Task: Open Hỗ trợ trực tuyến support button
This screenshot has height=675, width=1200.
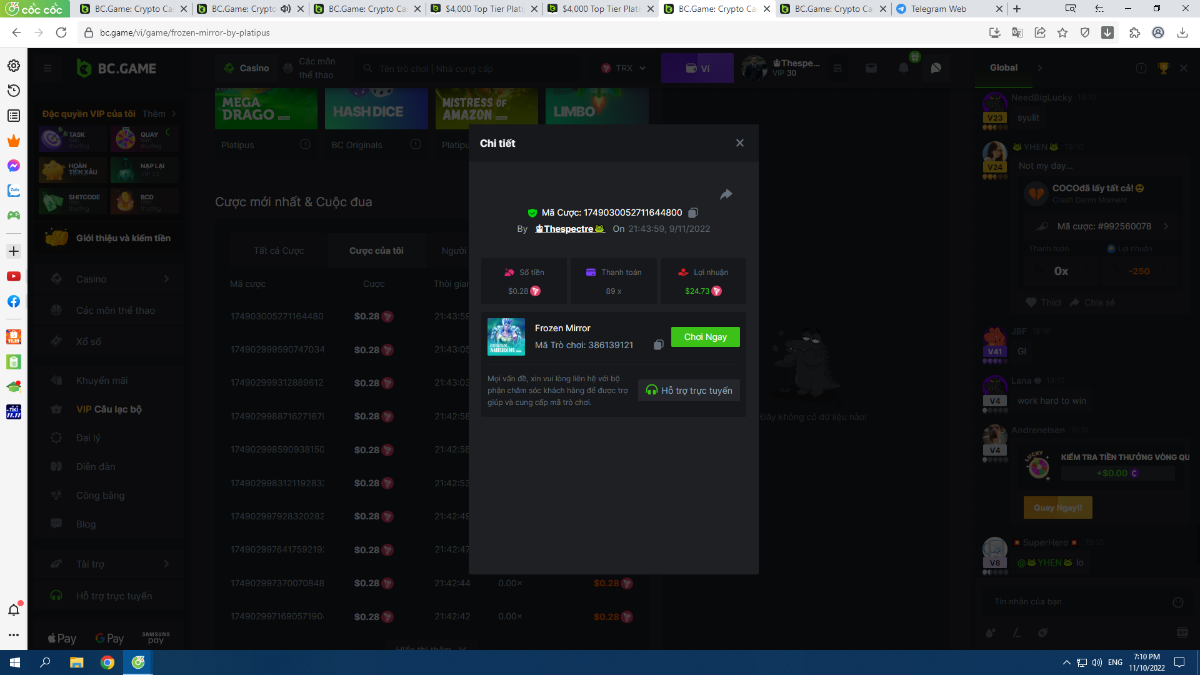Action: tap(689, 390)
